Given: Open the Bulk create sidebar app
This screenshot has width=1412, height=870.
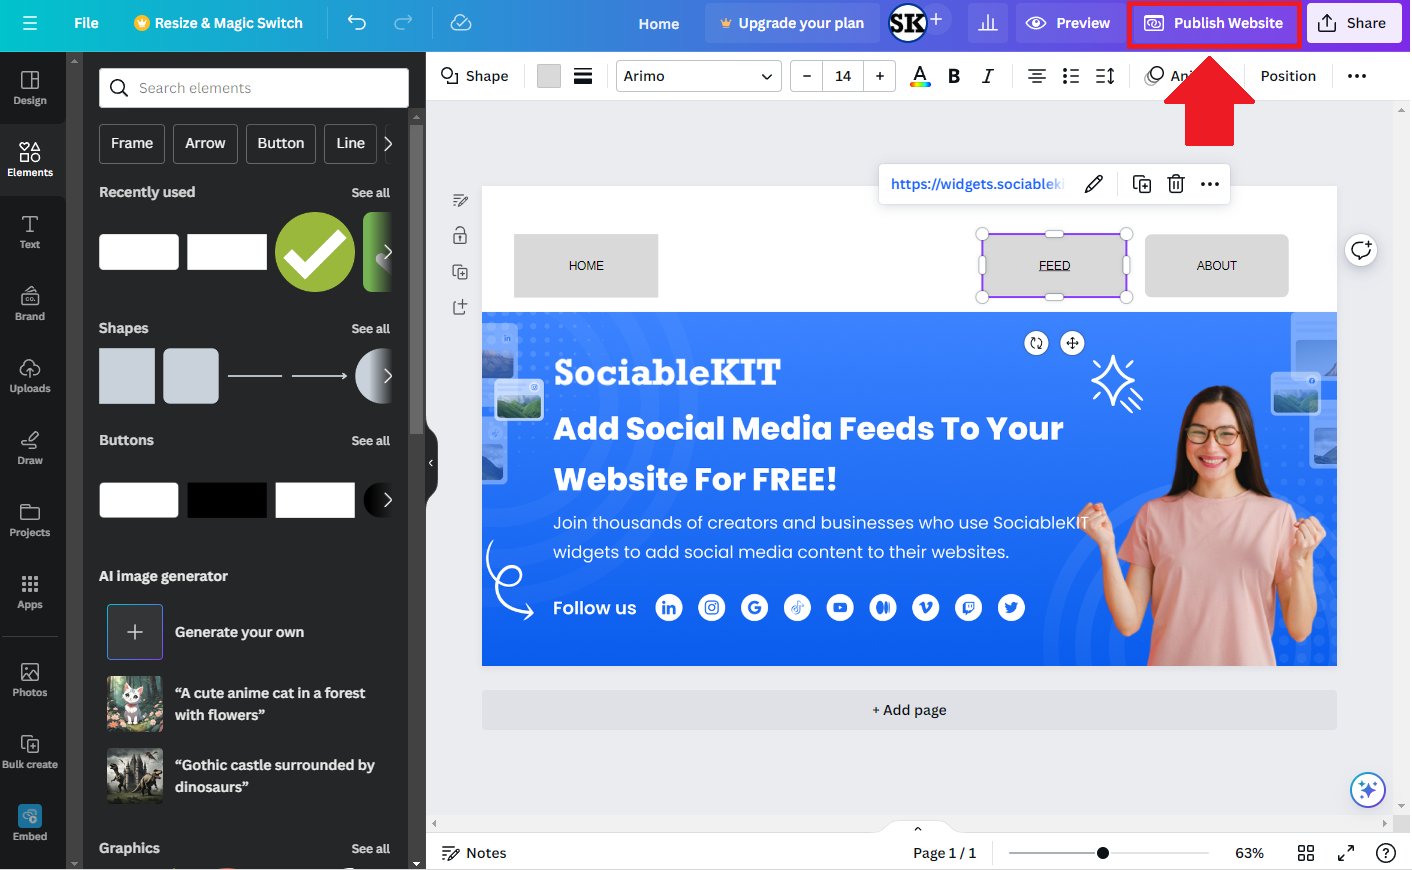Looking at the screenshot, I should (x=30, y=752).
